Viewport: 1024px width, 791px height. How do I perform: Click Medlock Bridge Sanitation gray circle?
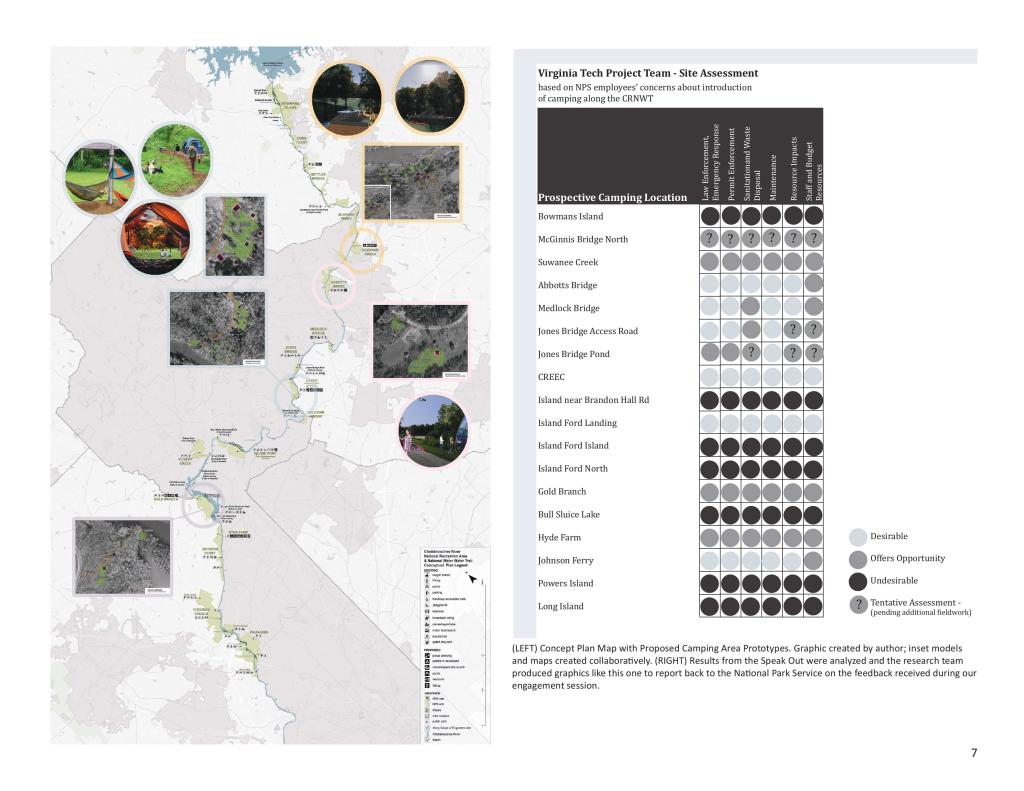point(750,308)
